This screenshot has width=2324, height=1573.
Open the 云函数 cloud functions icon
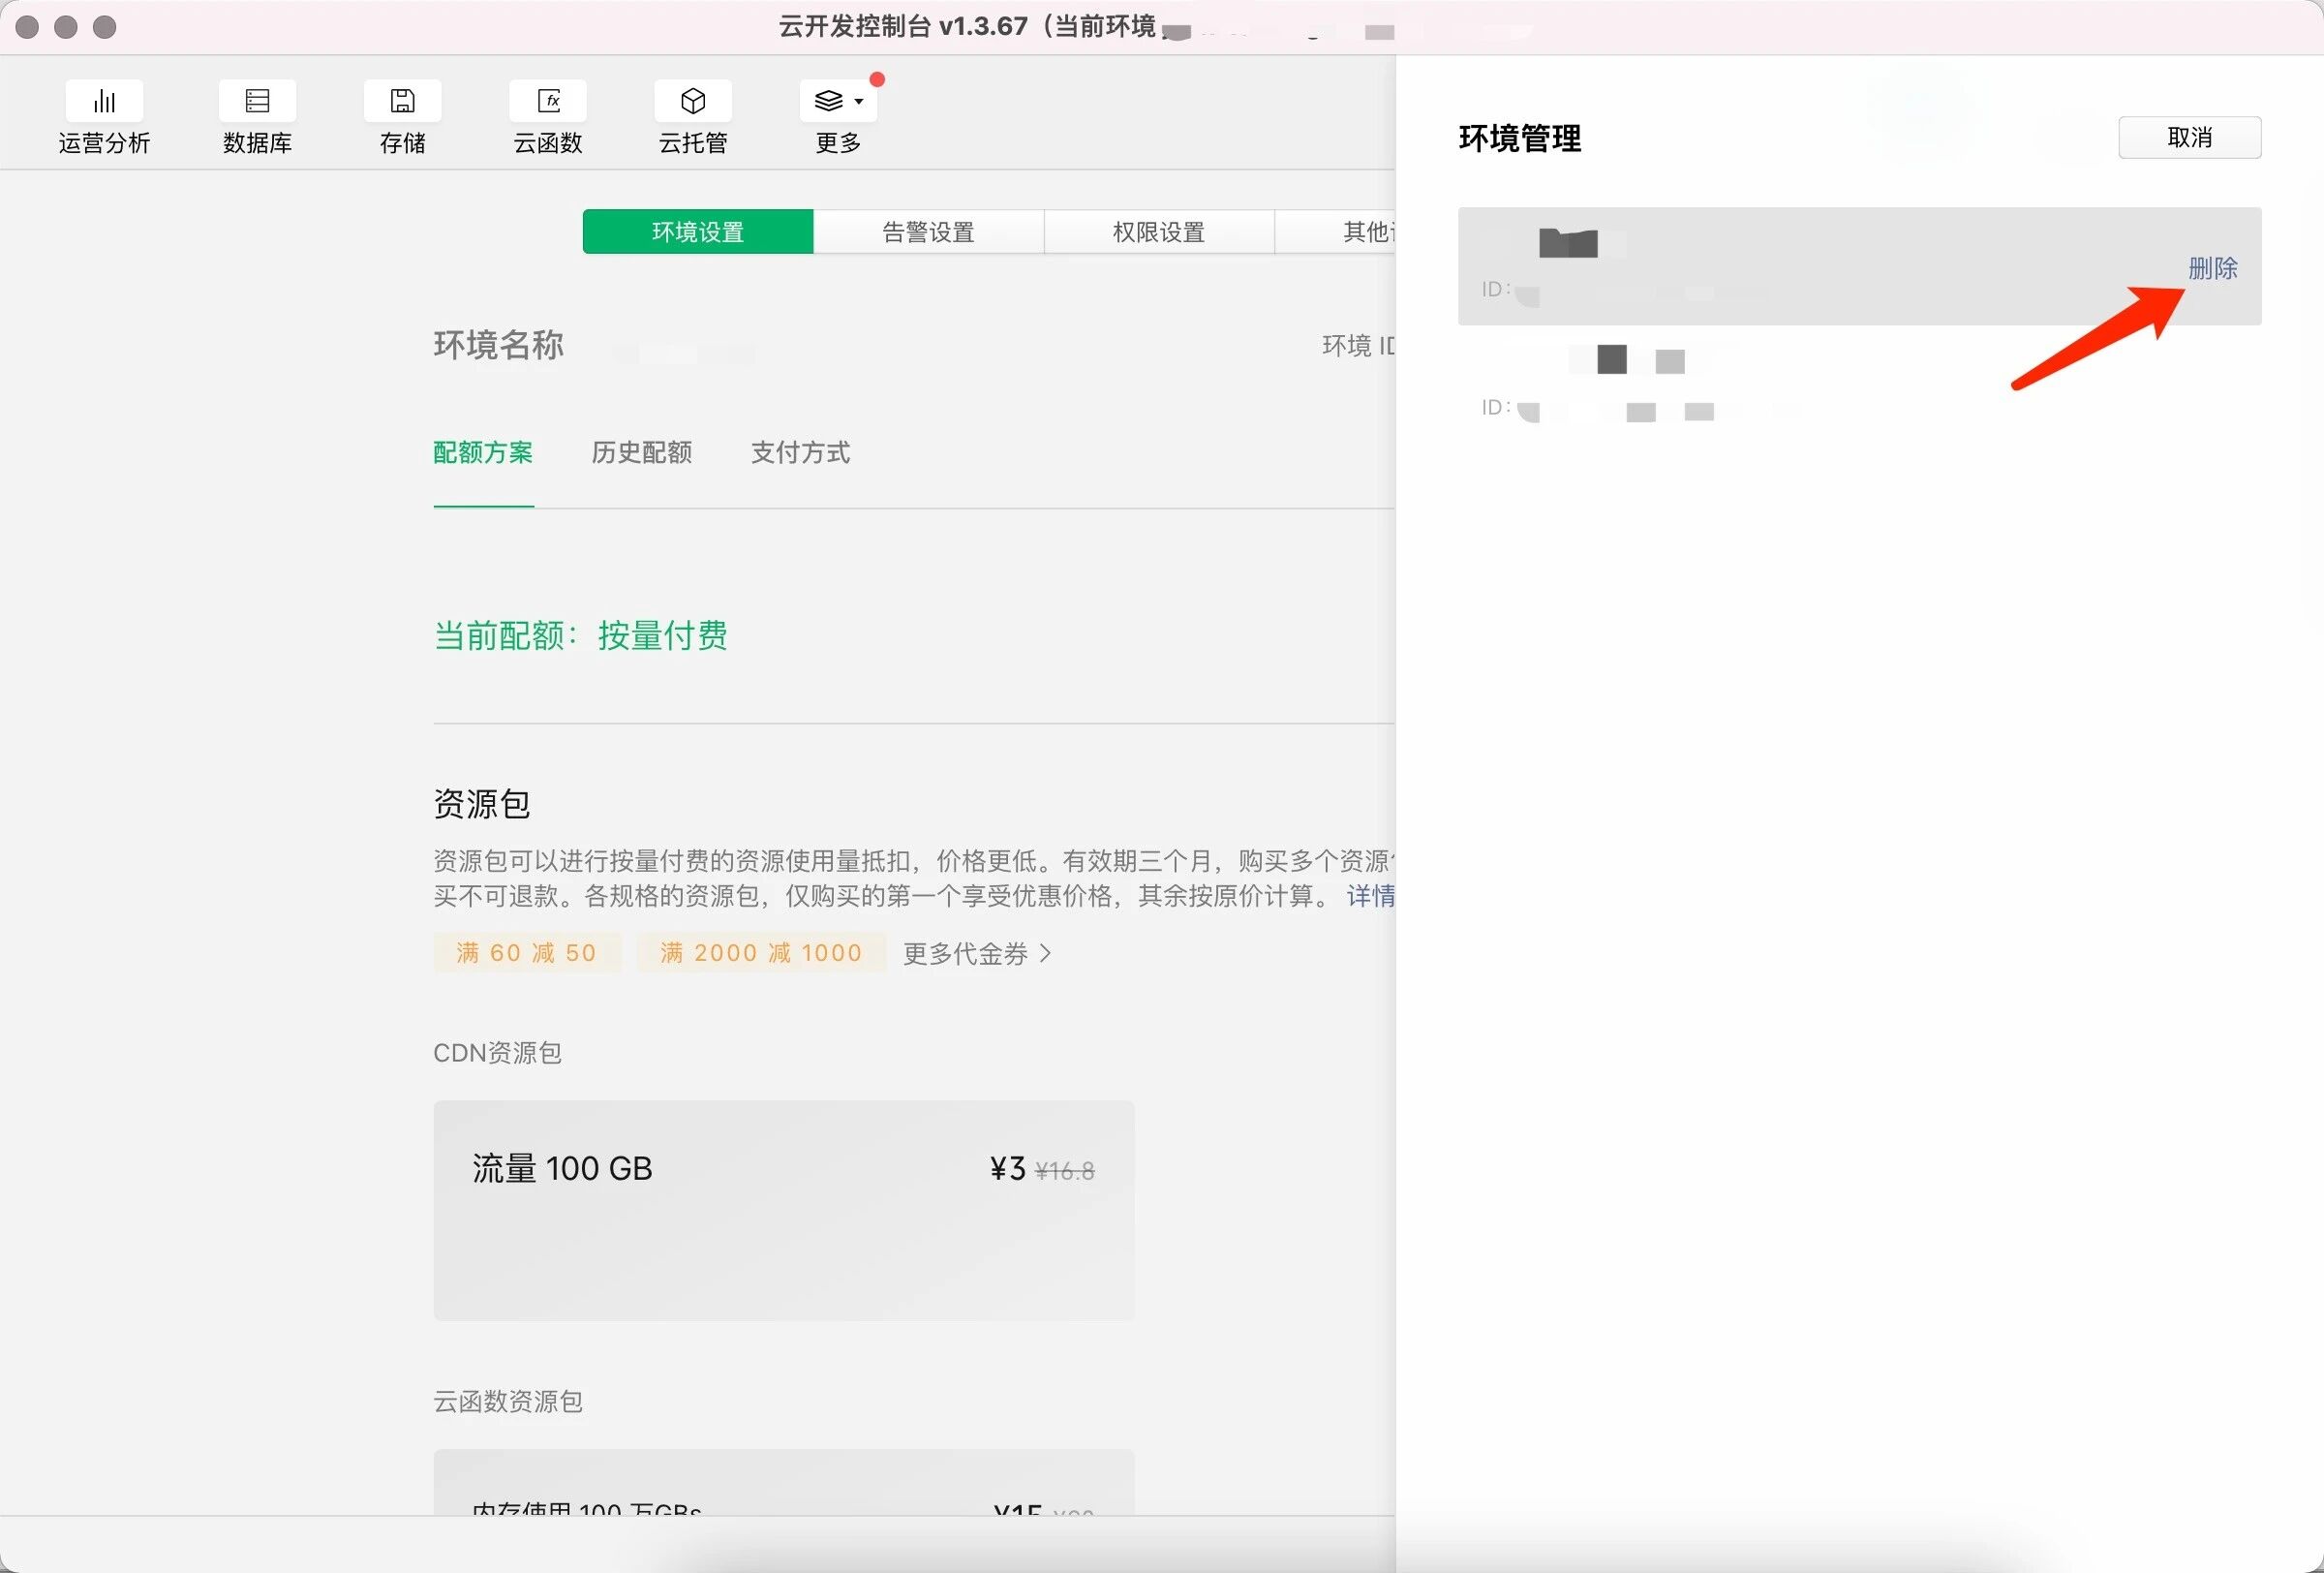click(548, 101)
